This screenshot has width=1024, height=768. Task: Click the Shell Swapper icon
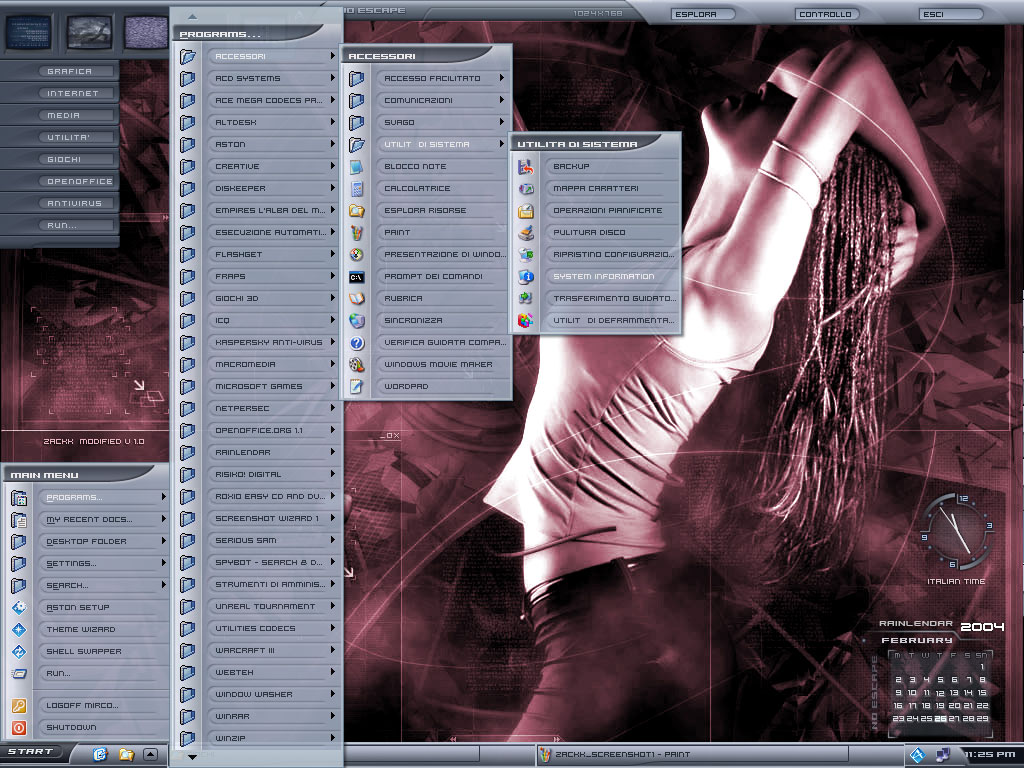19,652
